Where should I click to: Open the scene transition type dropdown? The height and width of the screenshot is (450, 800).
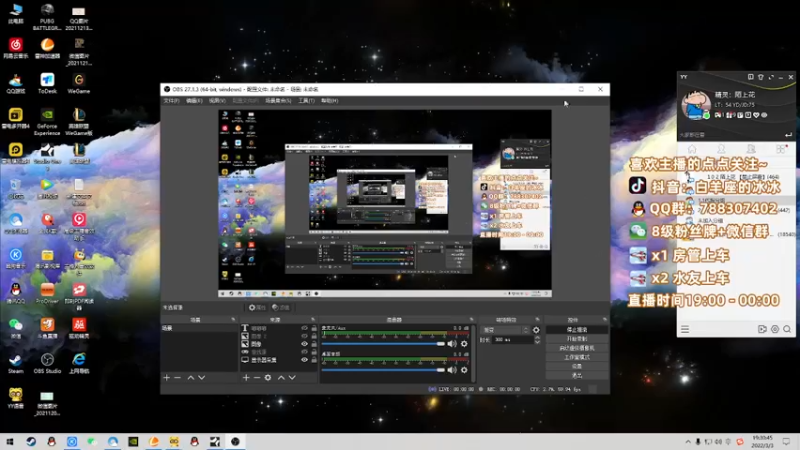[x=505, y=330]
